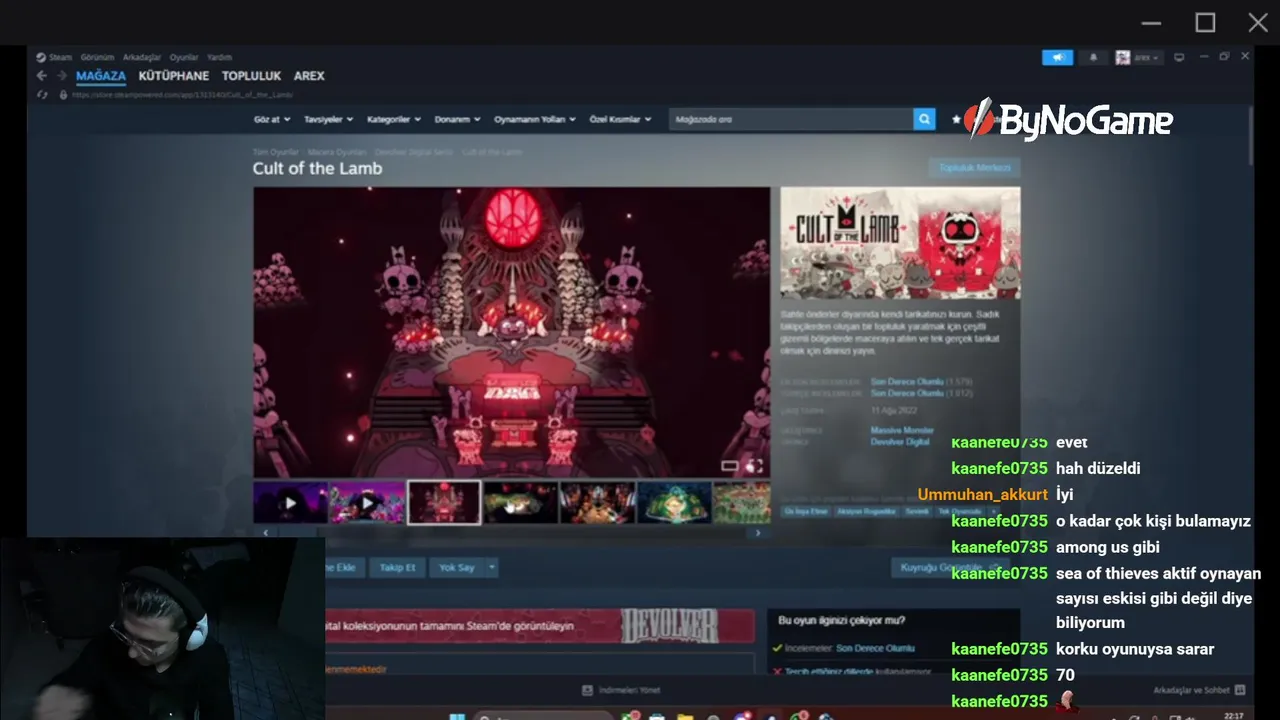Screen dimensions: 1280x720
Task: Open the Türkçe Son Derece Olumlu reviews link
Action: 907,393
